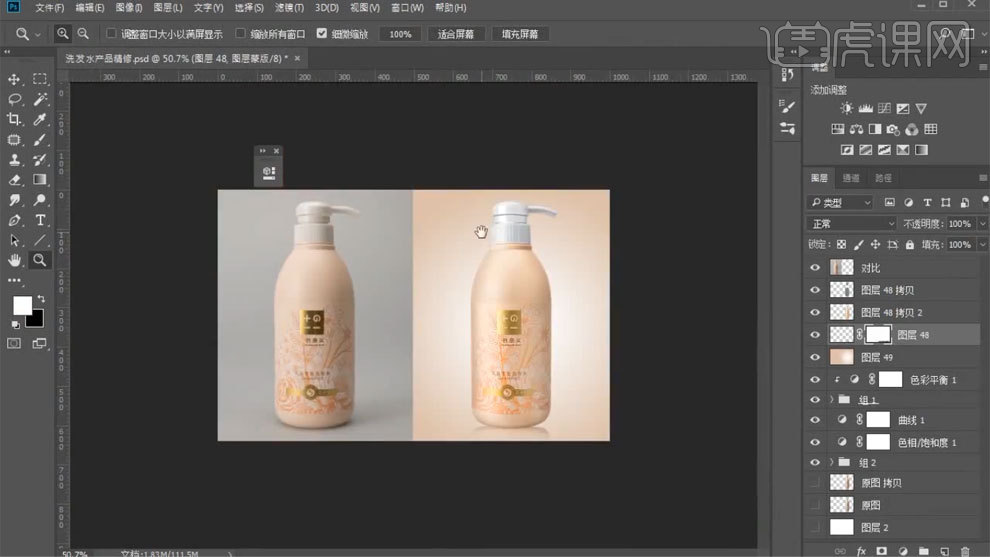
Task: Click the background color swatch
Action: click(x=37, y=320)
